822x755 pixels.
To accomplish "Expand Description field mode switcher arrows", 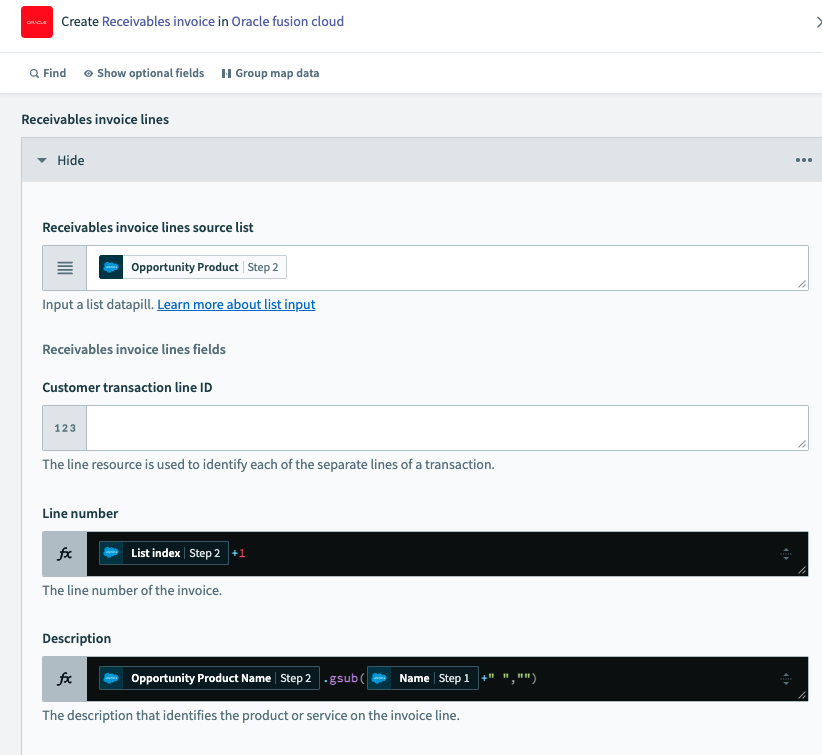I will pyautogui.click(x=786, y=679).
